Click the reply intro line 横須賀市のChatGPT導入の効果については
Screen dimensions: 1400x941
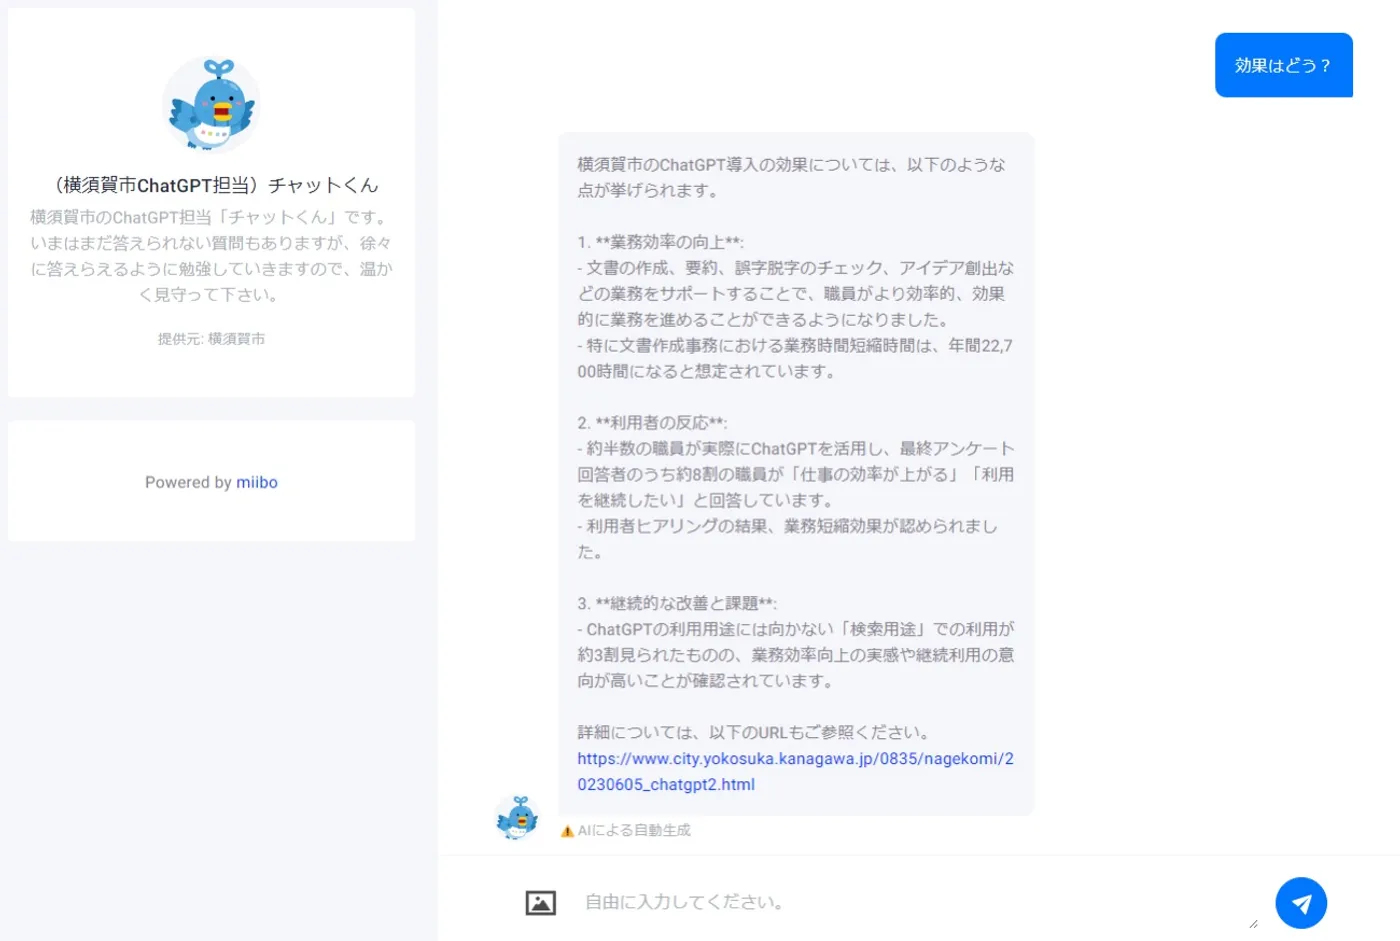(791, 177)
